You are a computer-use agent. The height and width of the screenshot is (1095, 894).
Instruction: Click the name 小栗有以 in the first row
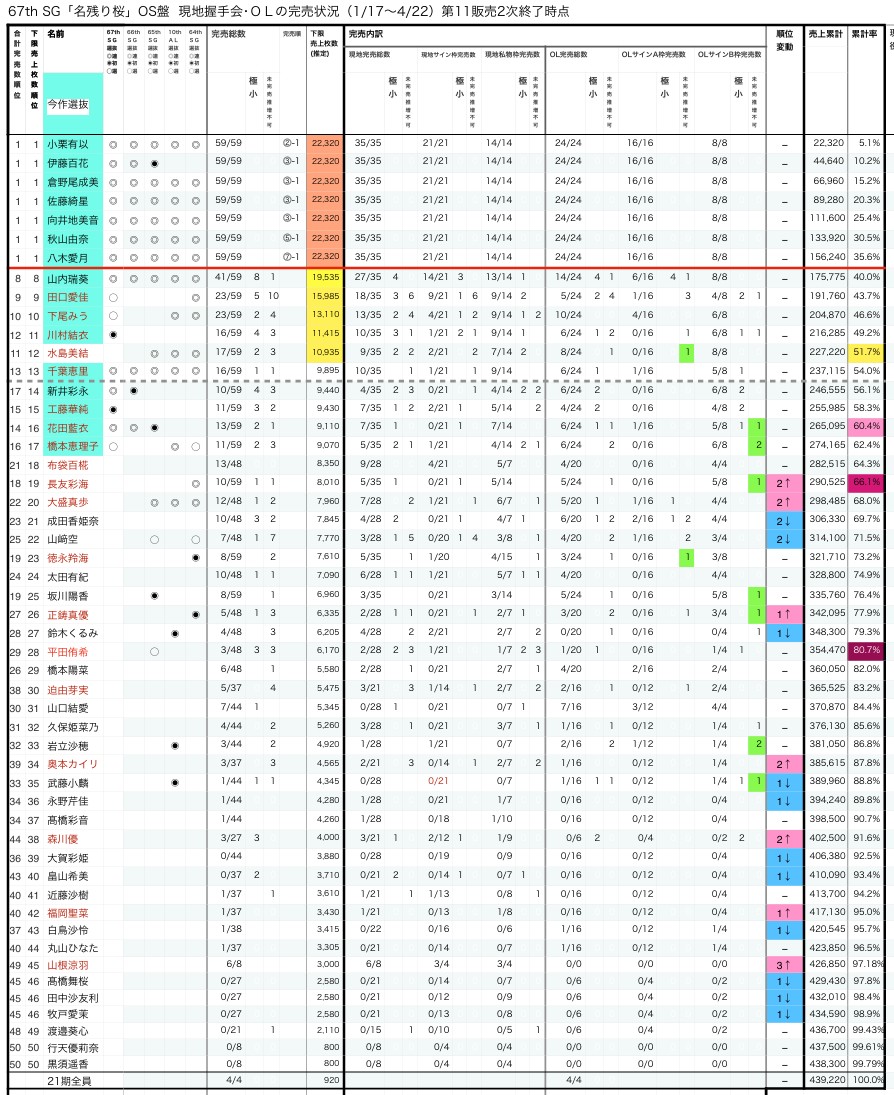(x=73, y=143)
